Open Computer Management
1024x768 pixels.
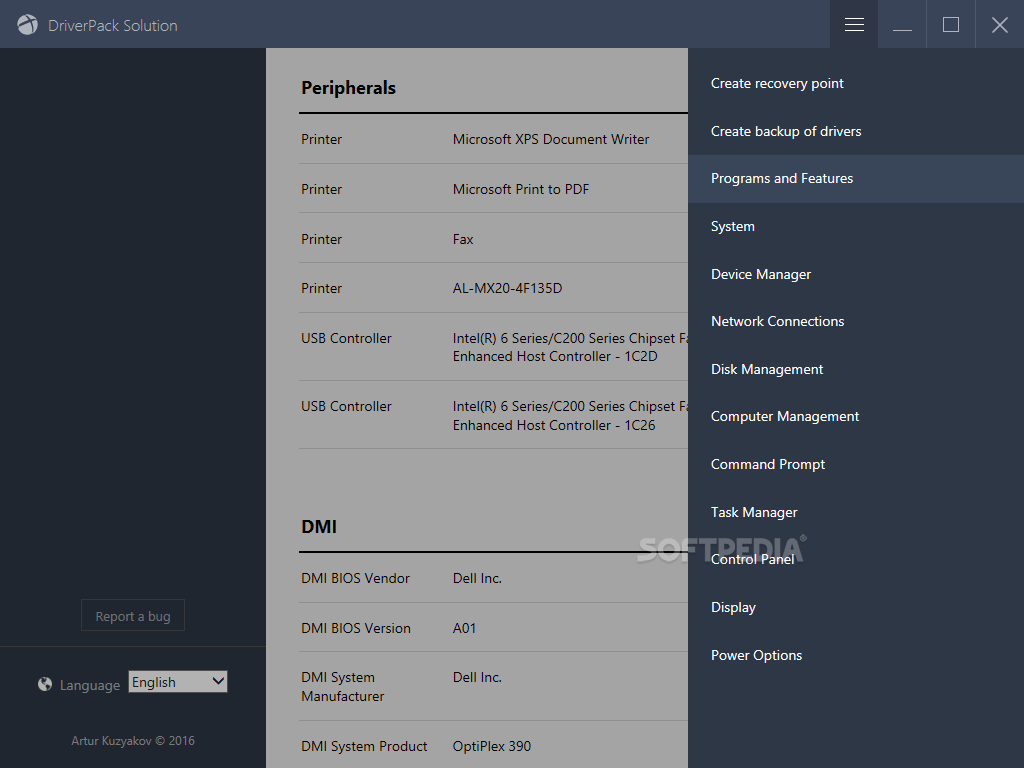856,416
